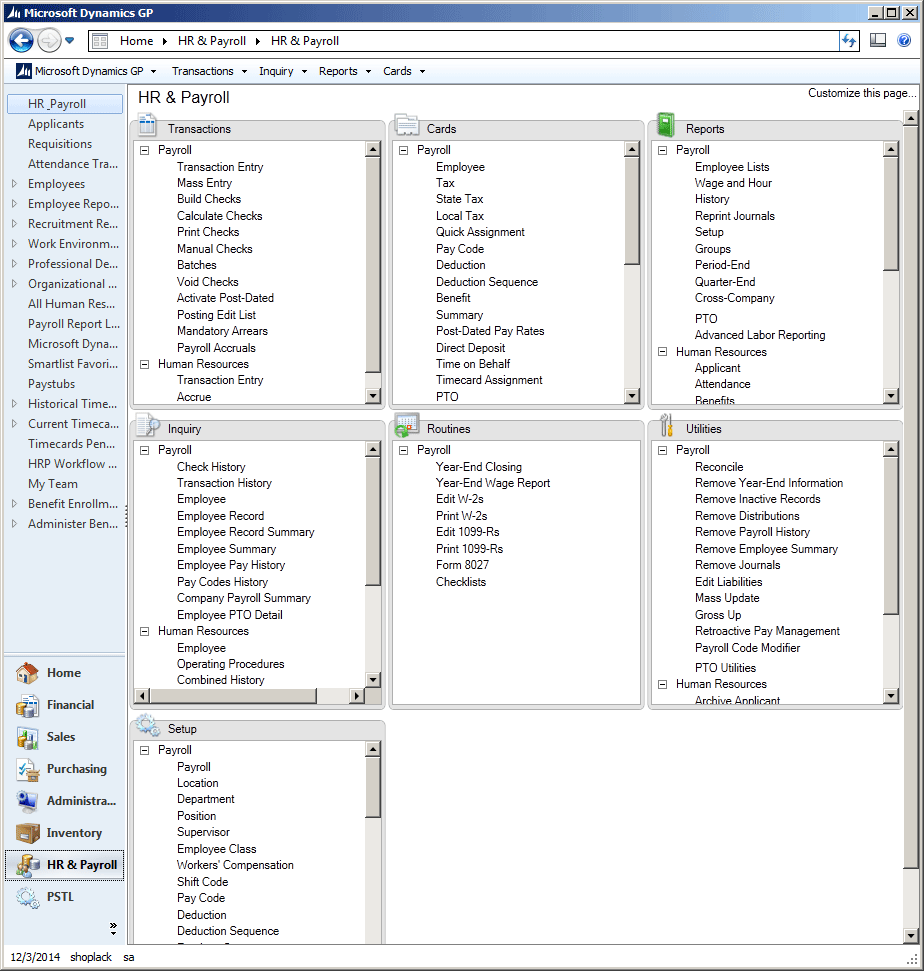Select Applicants in the navigation list
The image size is (924, 971).
click(56, 124)
